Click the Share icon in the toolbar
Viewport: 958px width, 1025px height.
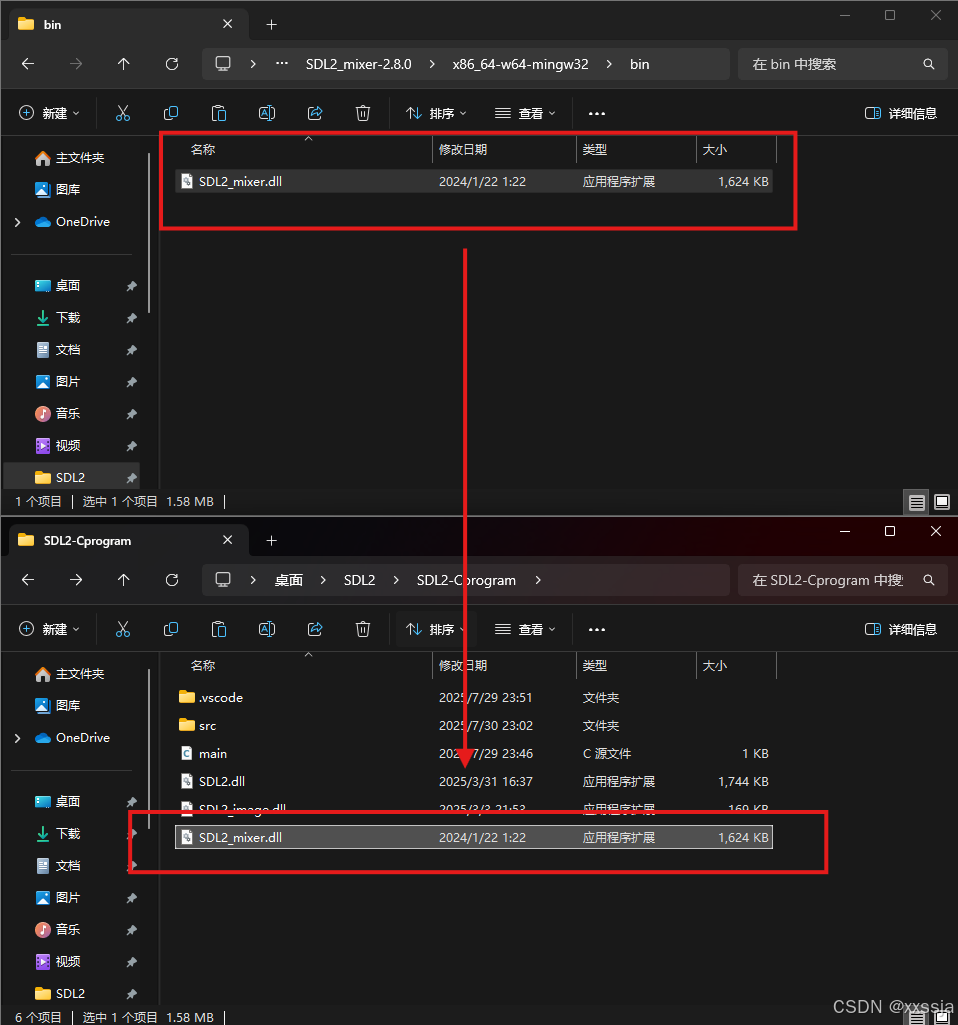coord(315,113)
